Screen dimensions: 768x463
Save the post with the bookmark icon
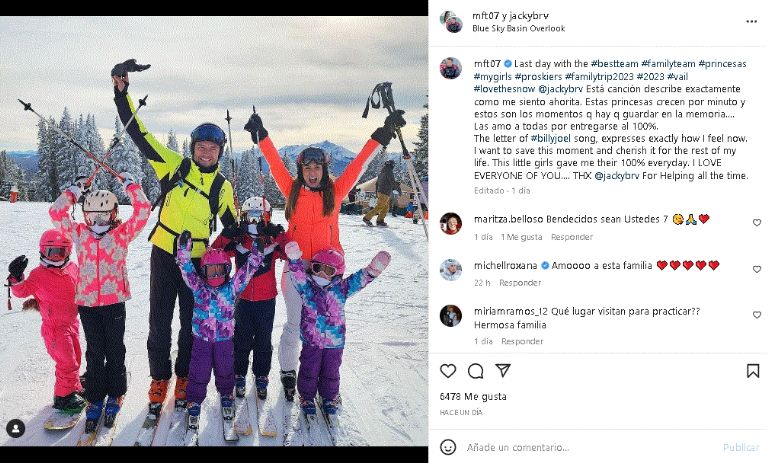tap(753, 371)
